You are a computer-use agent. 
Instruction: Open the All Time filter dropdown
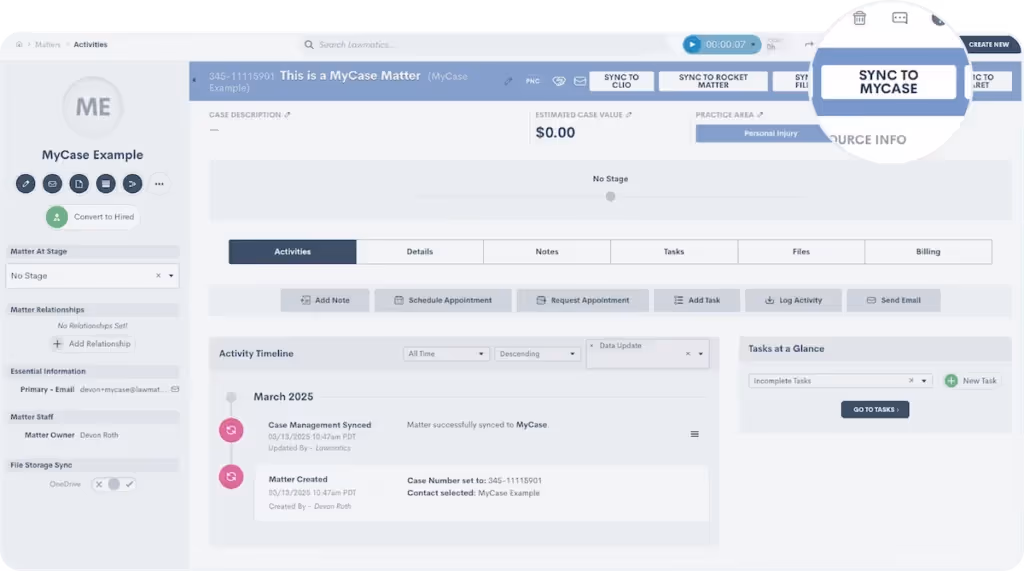tap(446, 354)
